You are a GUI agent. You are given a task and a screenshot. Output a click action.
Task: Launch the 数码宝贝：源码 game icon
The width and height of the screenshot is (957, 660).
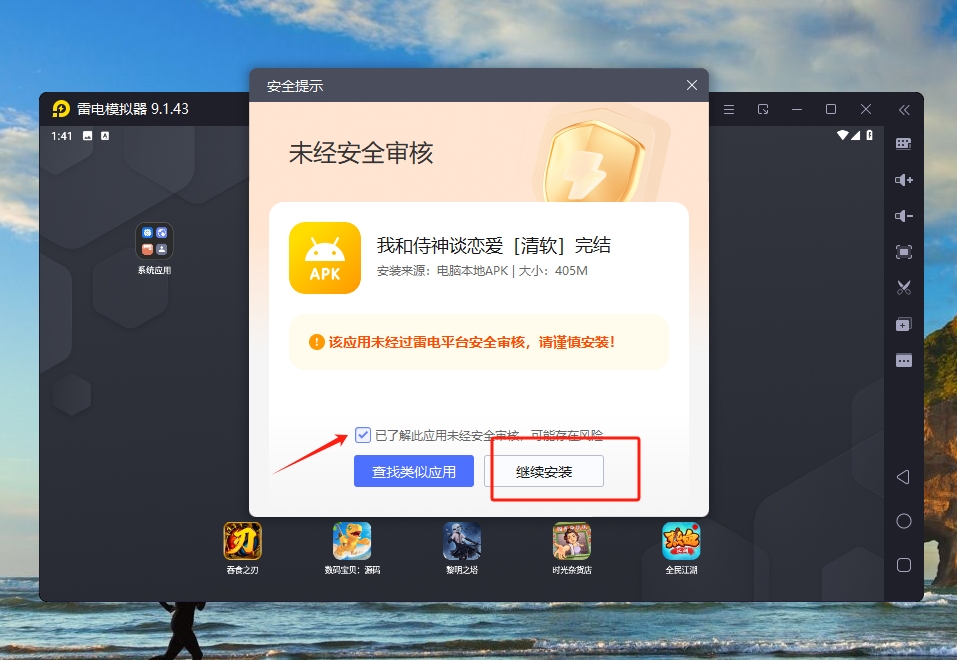click(352, 541)
